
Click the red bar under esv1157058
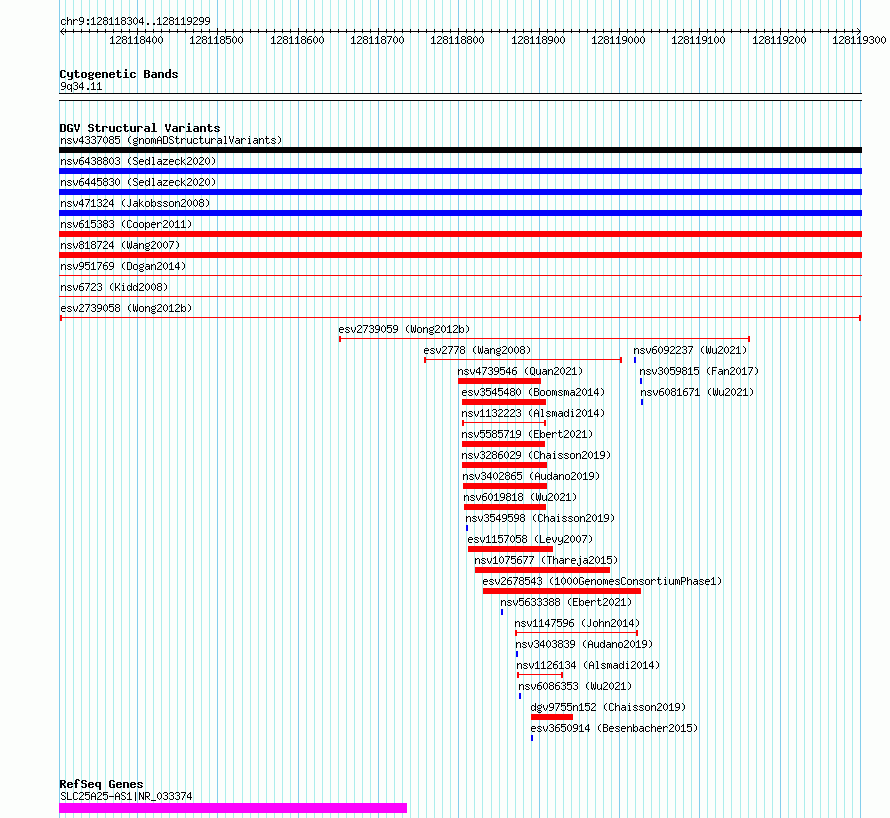pyautogui.click(x=510, y=549)
